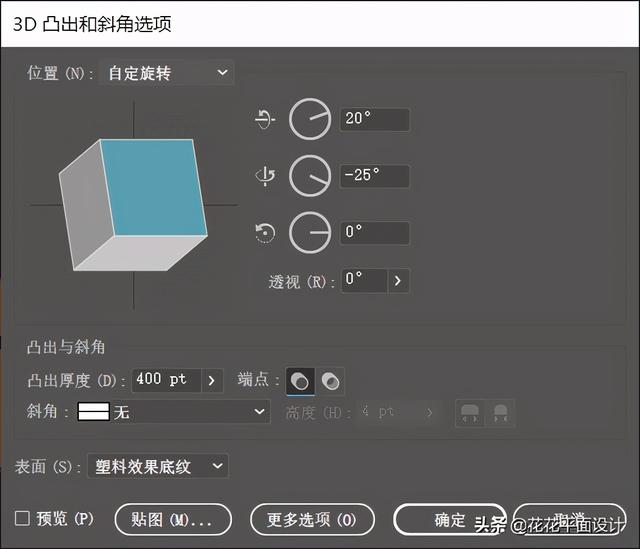
Task: Enable the 预览 preview checkbox
Action: tap(22, 519)
